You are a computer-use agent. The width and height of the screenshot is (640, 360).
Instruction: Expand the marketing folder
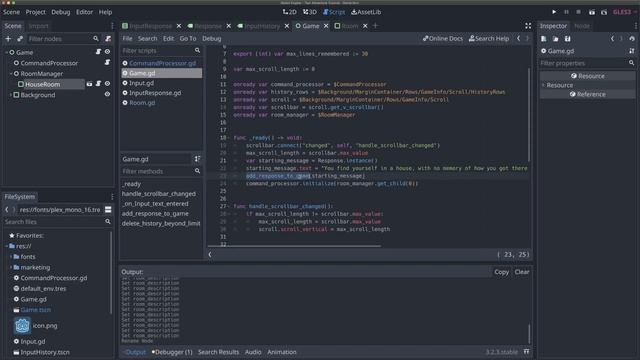pyautogui.click(x=11, y=267)
